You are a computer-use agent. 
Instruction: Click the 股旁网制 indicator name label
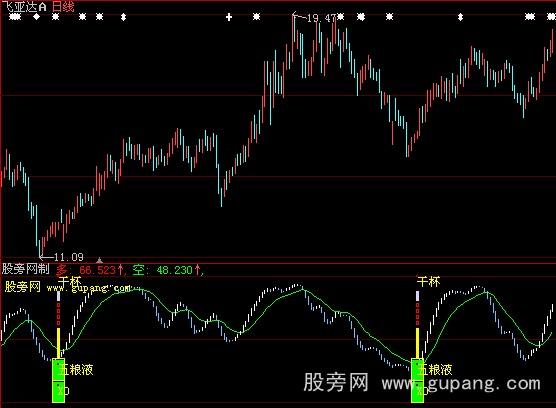26,269
